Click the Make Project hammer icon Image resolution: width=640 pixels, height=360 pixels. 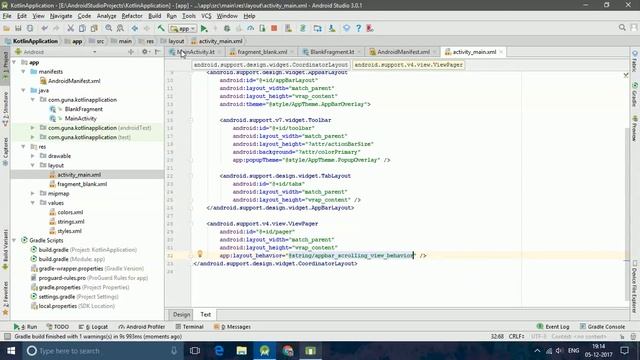click(161, 28)
